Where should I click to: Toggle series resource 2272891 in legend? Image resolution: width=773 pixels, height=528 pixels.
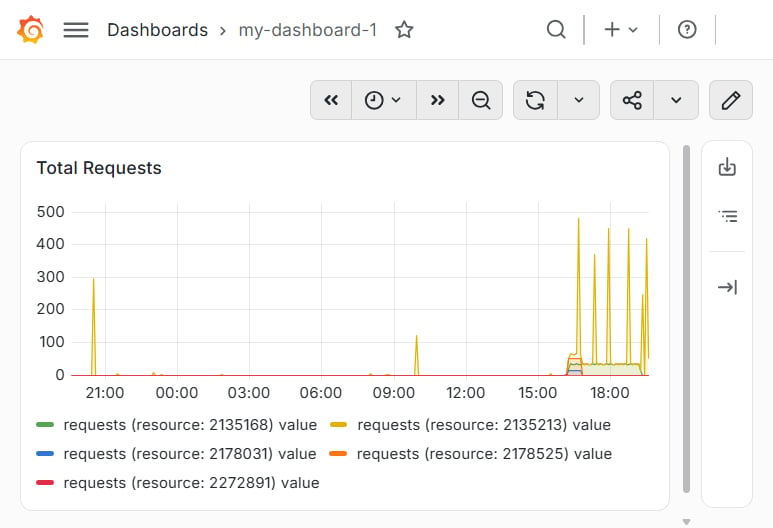point(191,483)
